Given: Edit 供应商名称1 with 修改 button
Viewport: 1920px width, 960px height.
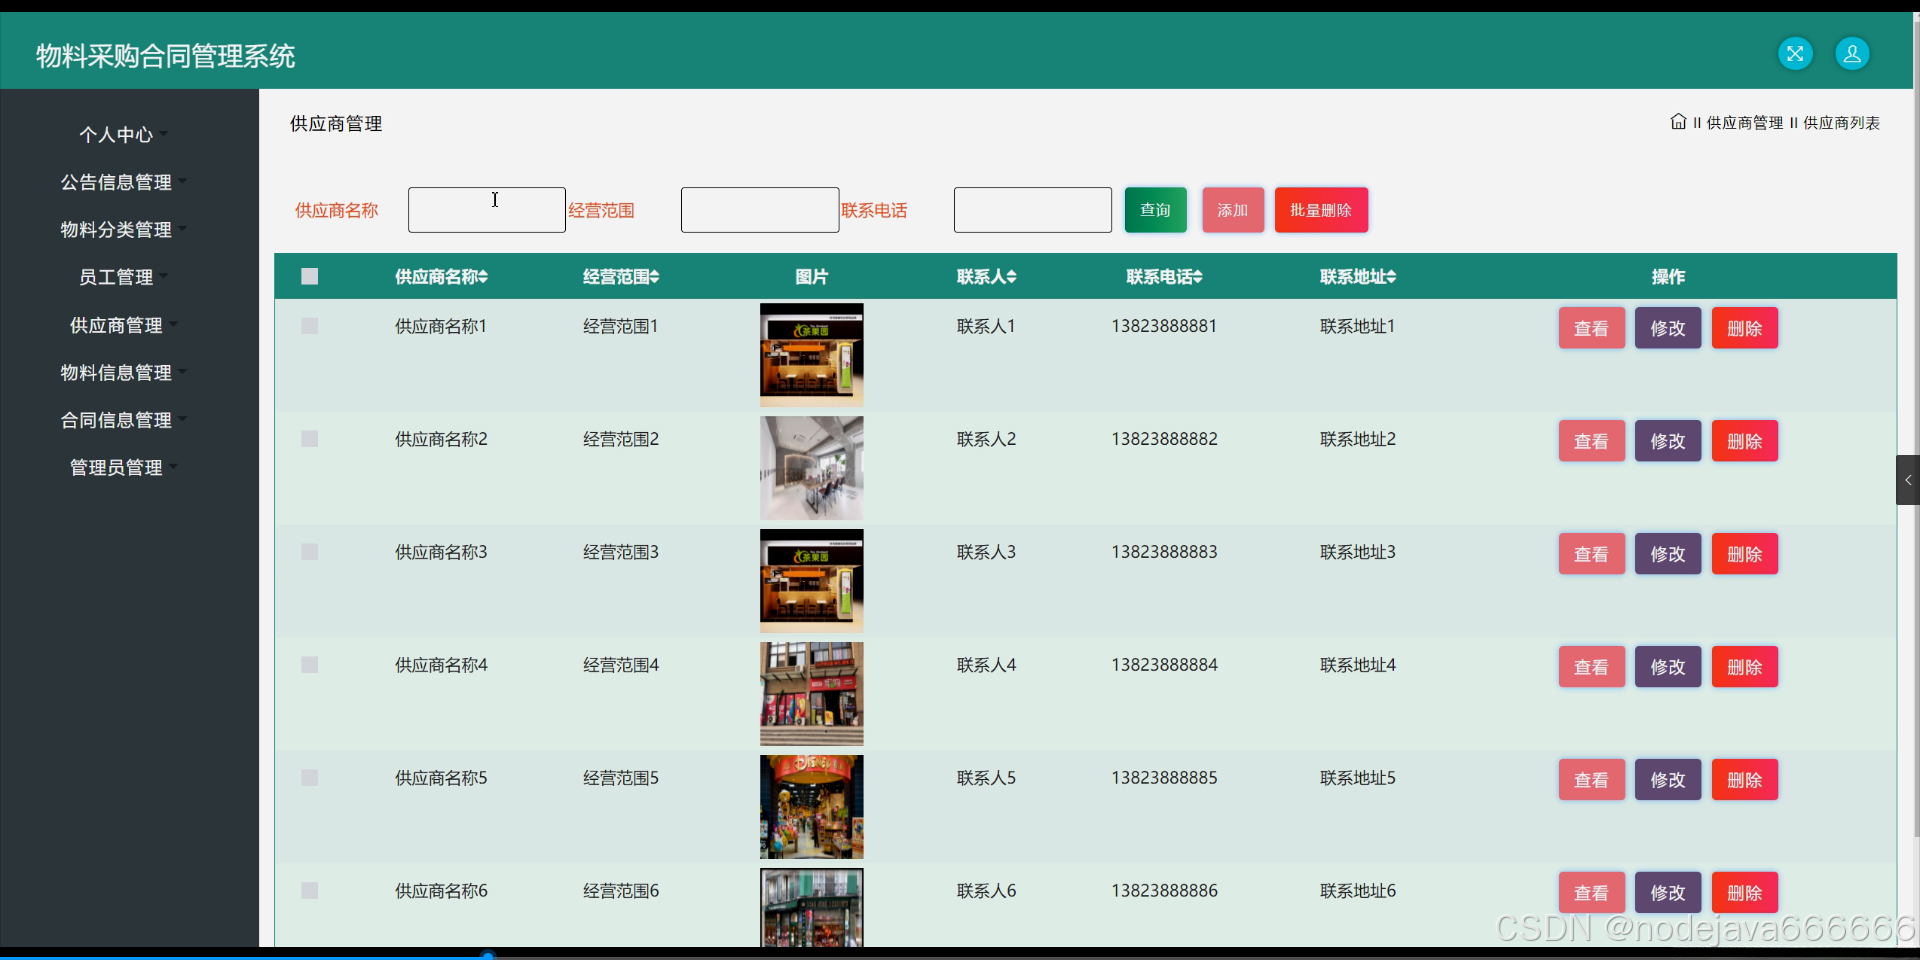Looking at the screenshot, I should point(1668,328).
